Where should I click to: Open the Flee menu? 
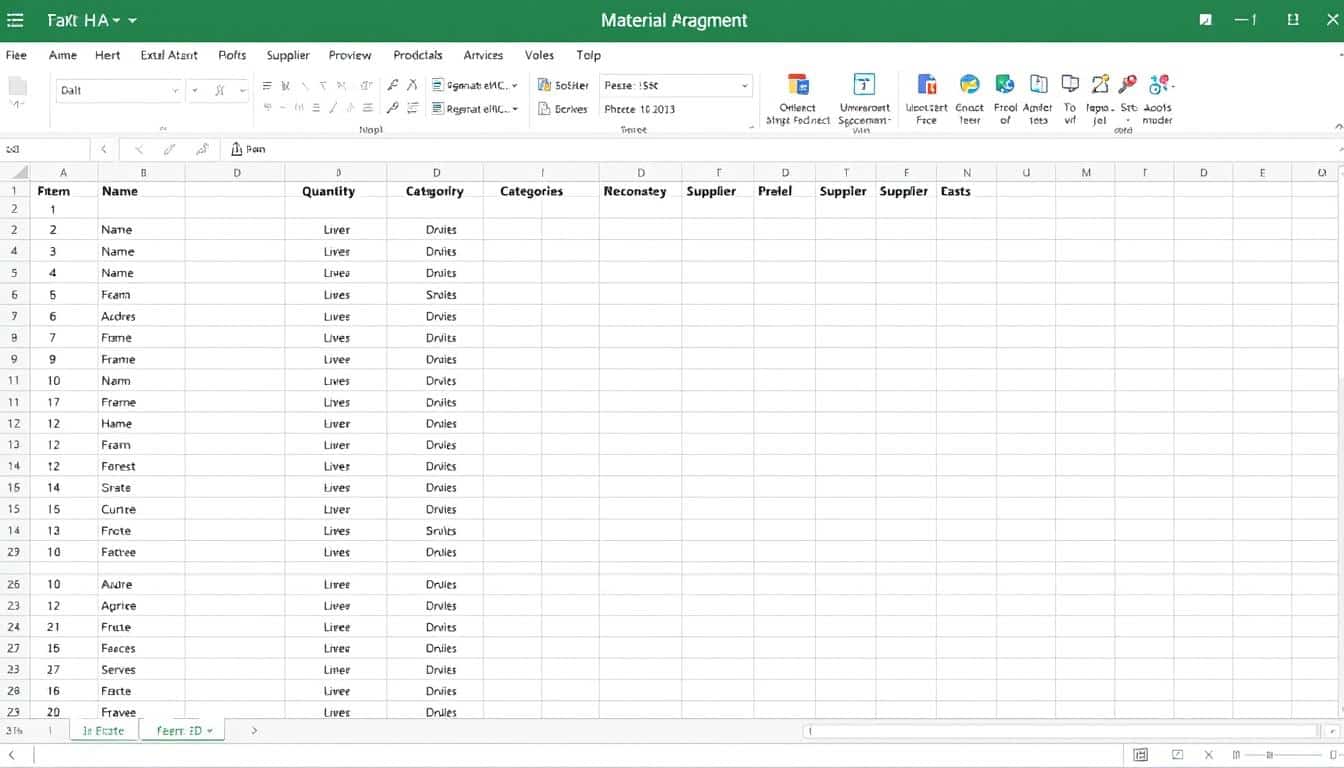(x=16, y=55)
